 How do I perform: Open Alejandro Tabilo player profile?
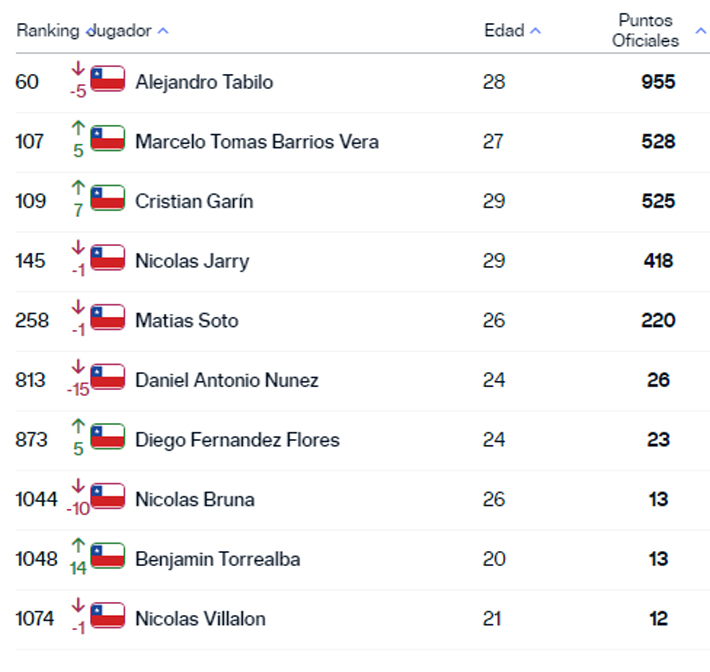(204, 82)
